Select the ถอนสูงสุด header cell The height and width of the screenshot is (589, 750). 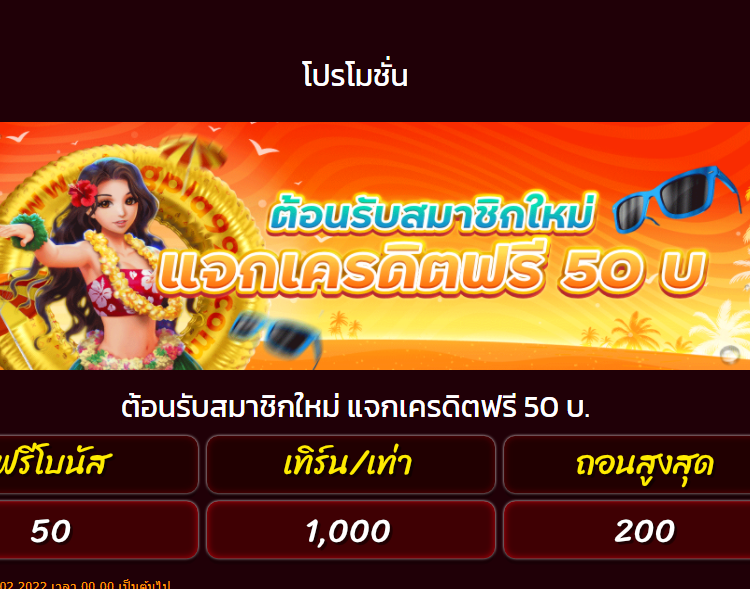(627, 464)
